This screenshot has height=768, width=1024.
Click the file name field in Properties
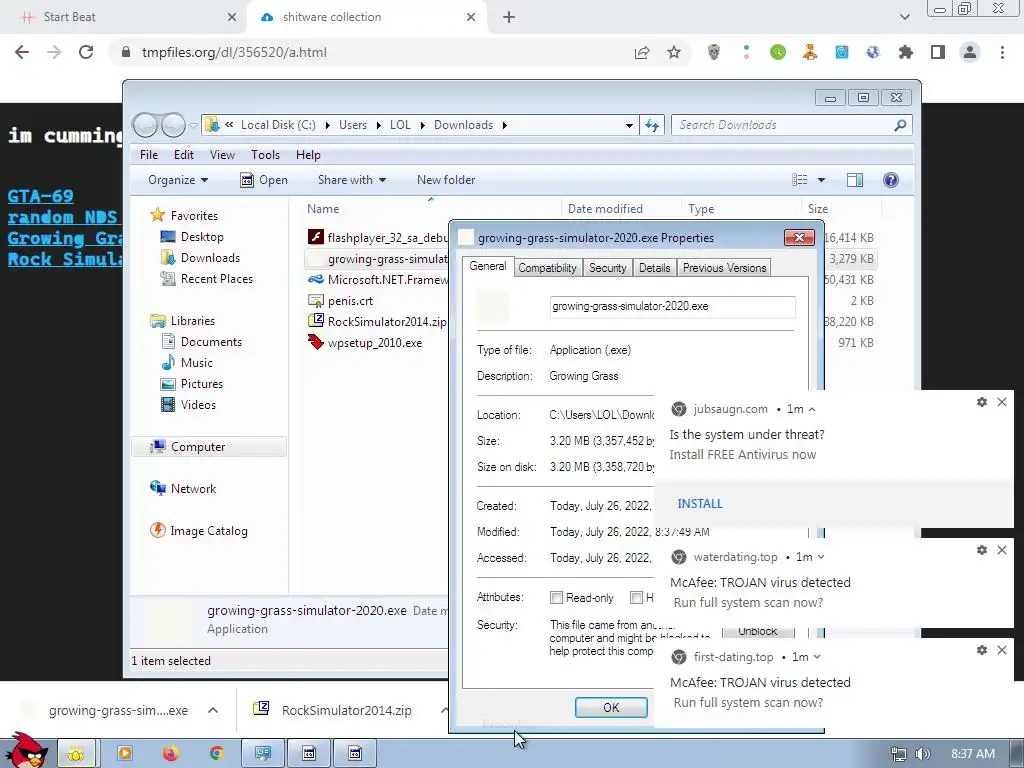[672, 306]
